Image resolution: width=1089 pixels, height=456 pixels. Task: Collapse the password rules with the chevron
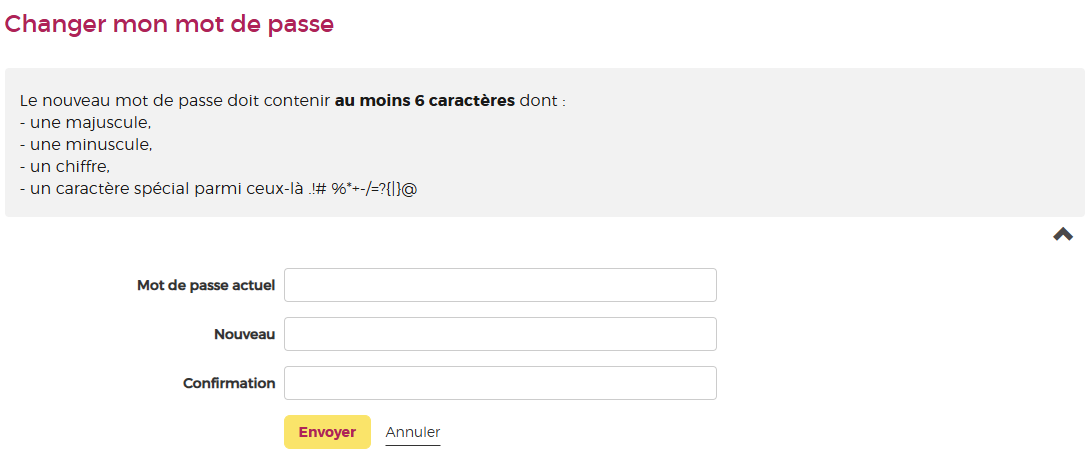click(1062, 234)
